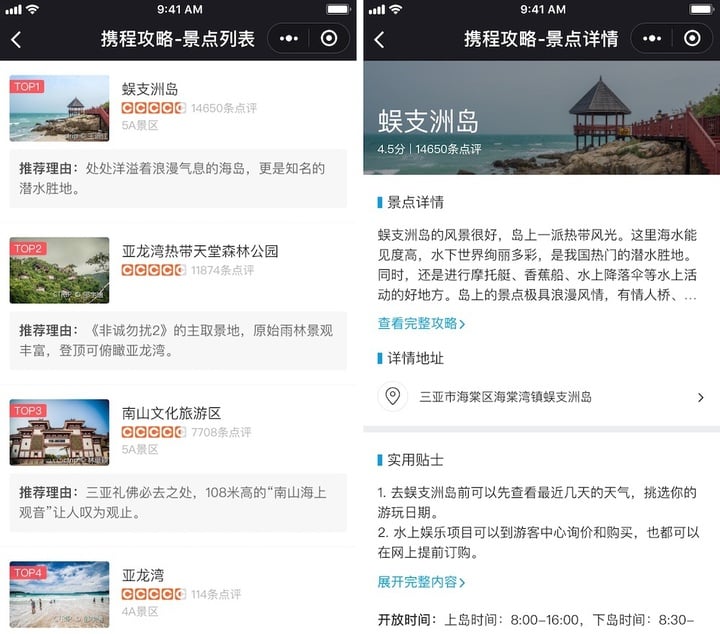The height and width of the screenshot is (634, 720).
Task: Open TOP3 南山文化旅游区 thumbnail
Action: click(60, 432)
